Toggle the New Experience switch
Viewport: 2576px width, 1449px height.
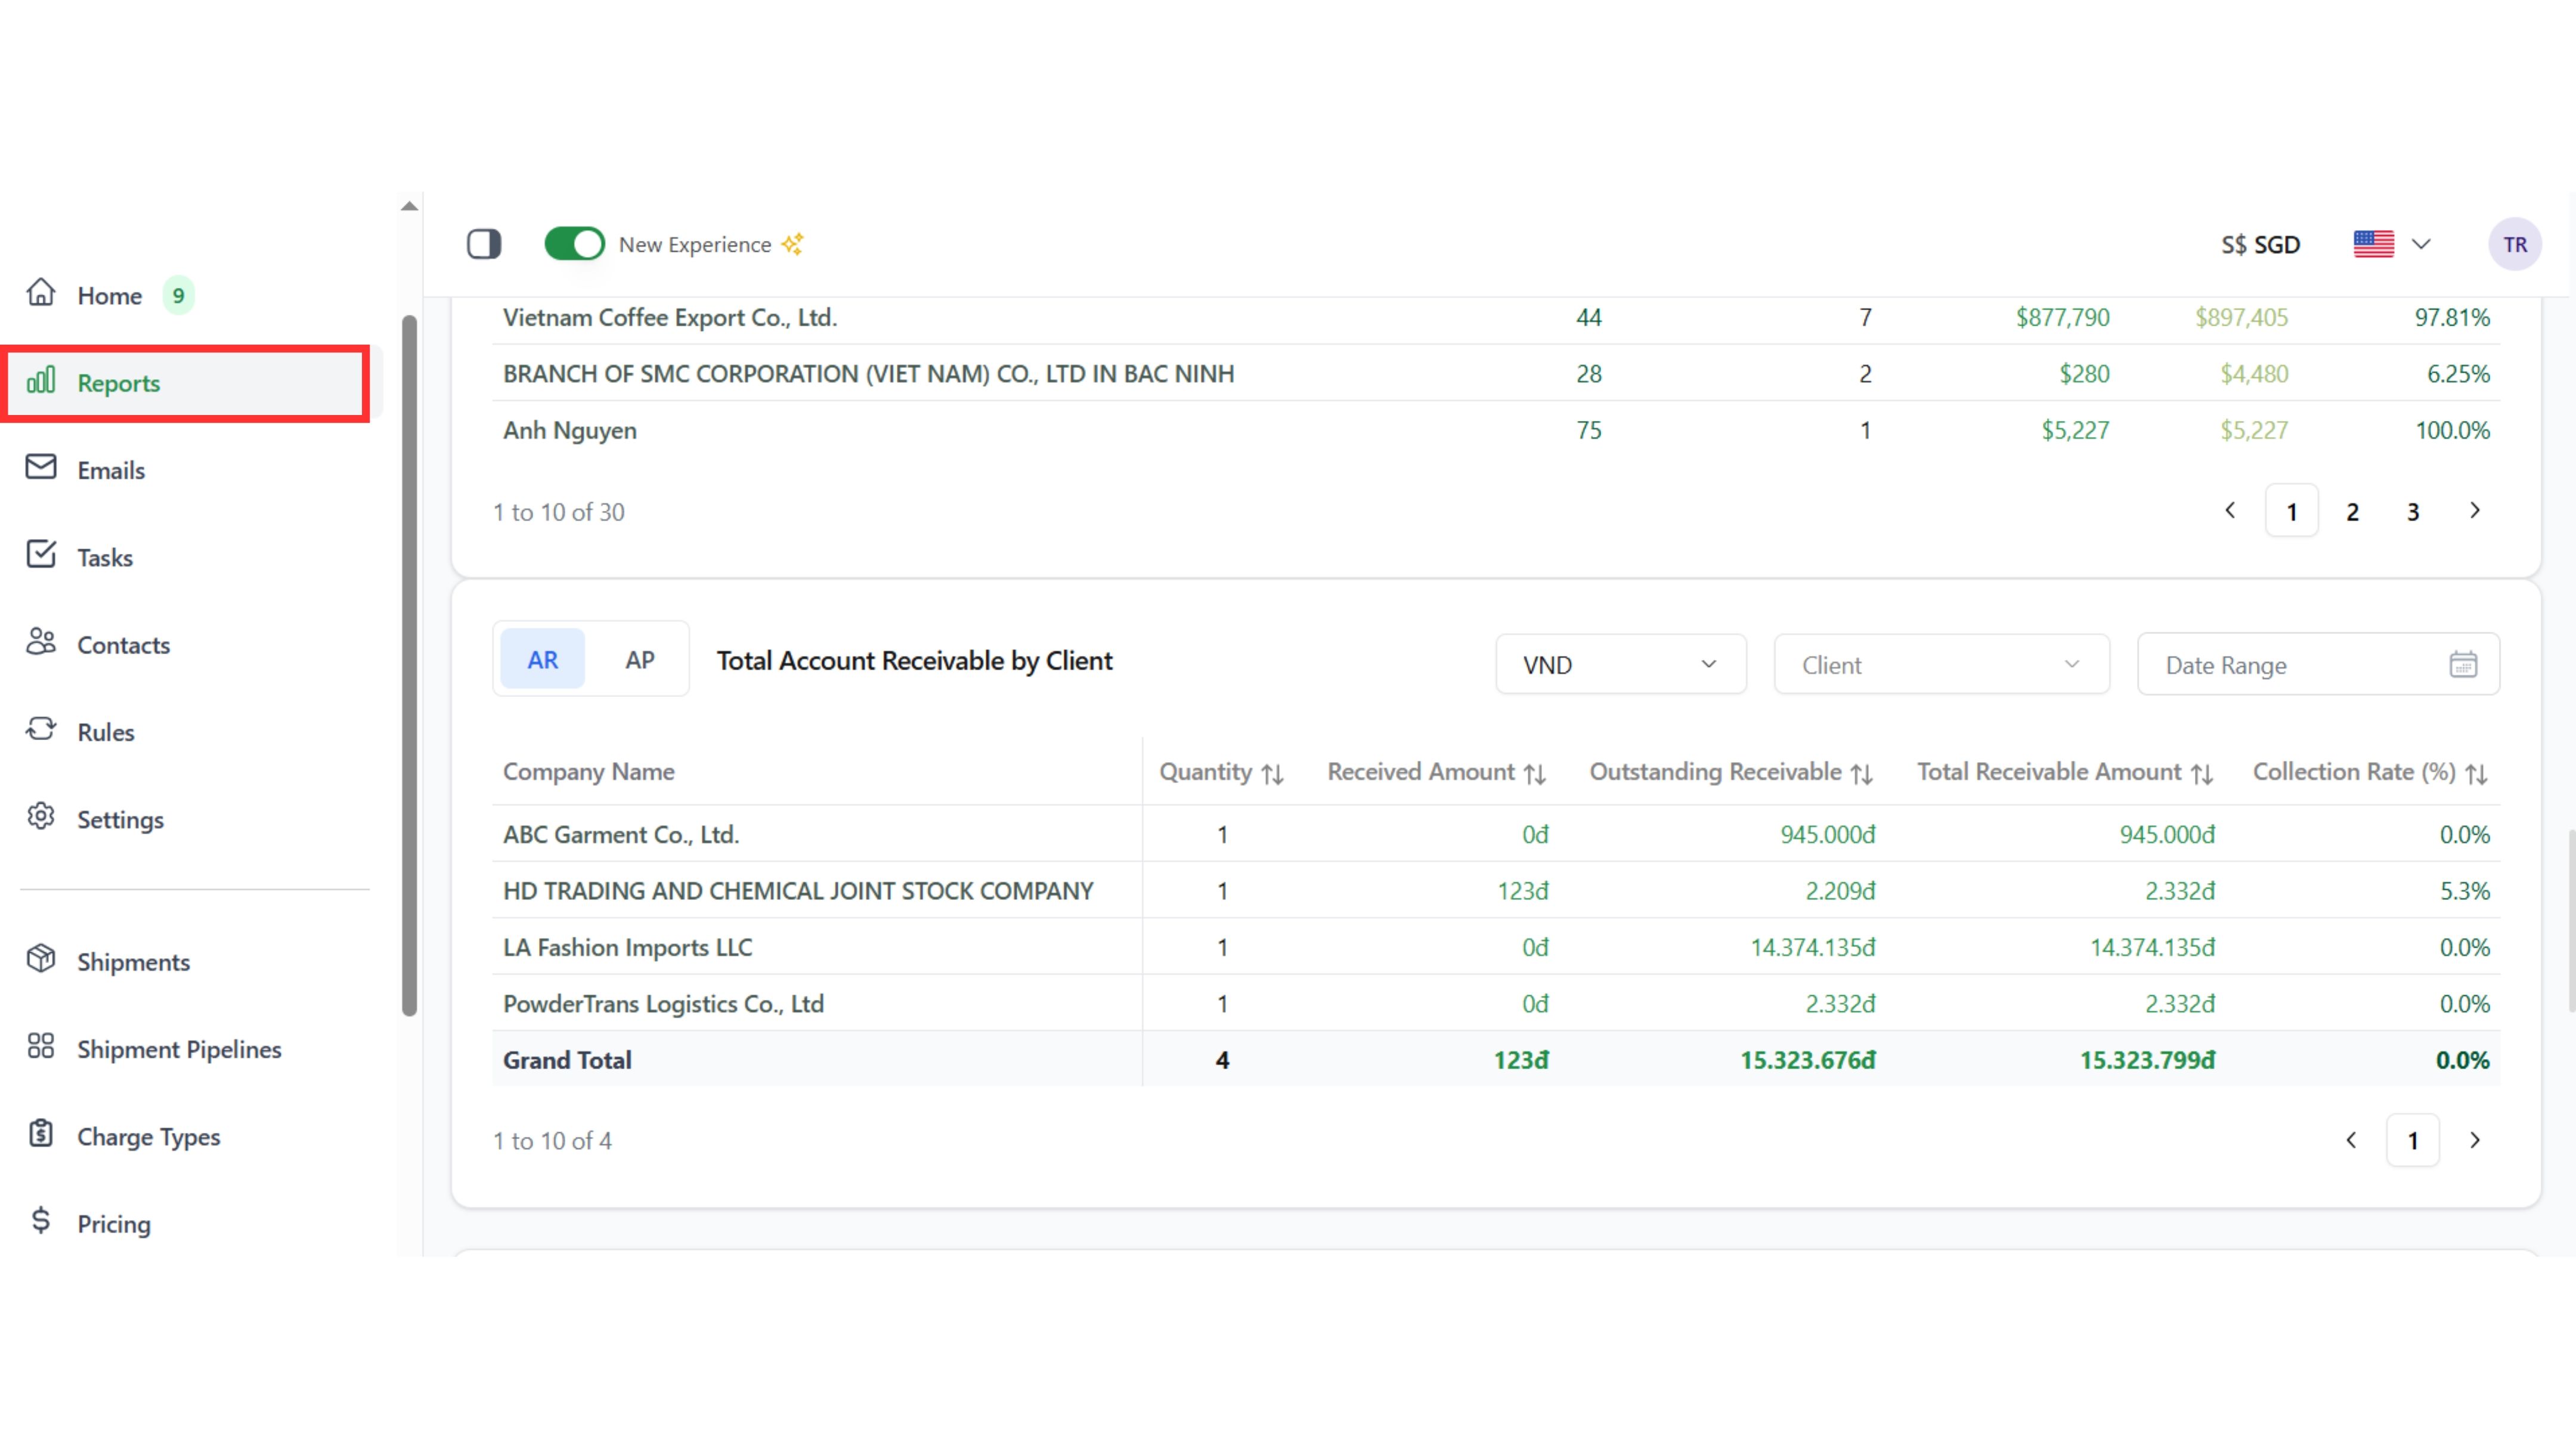coord(574,244)
